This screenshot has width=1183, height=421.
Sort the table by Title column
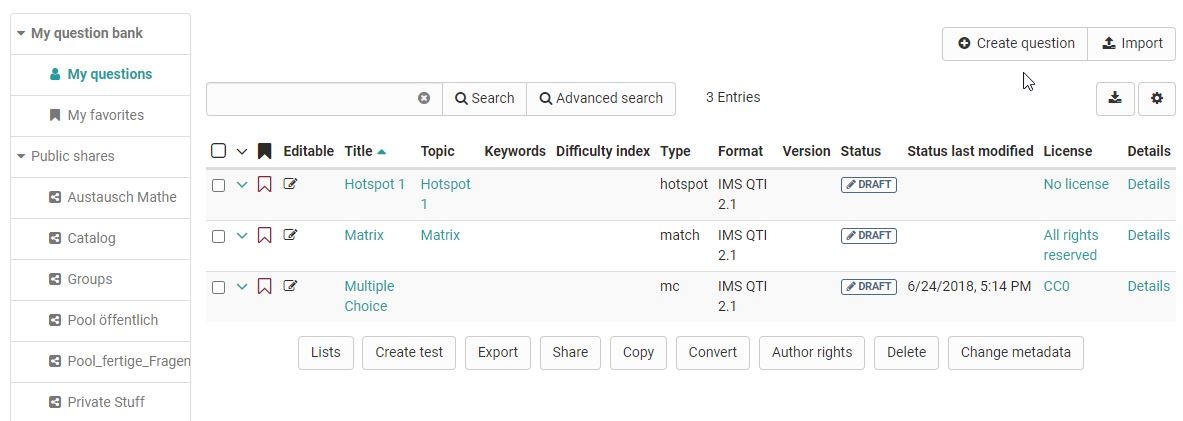pyautogui.click(x=358, y=151)
